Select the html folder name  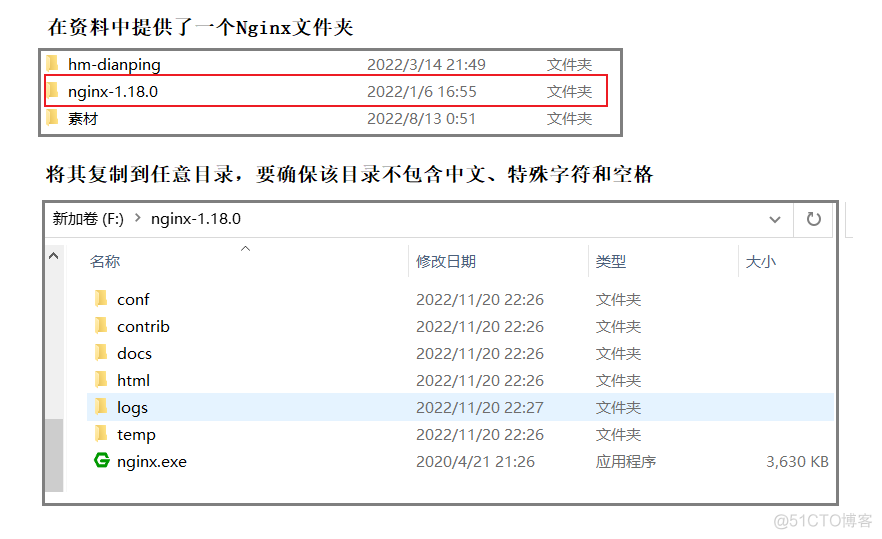pos(133,380)
